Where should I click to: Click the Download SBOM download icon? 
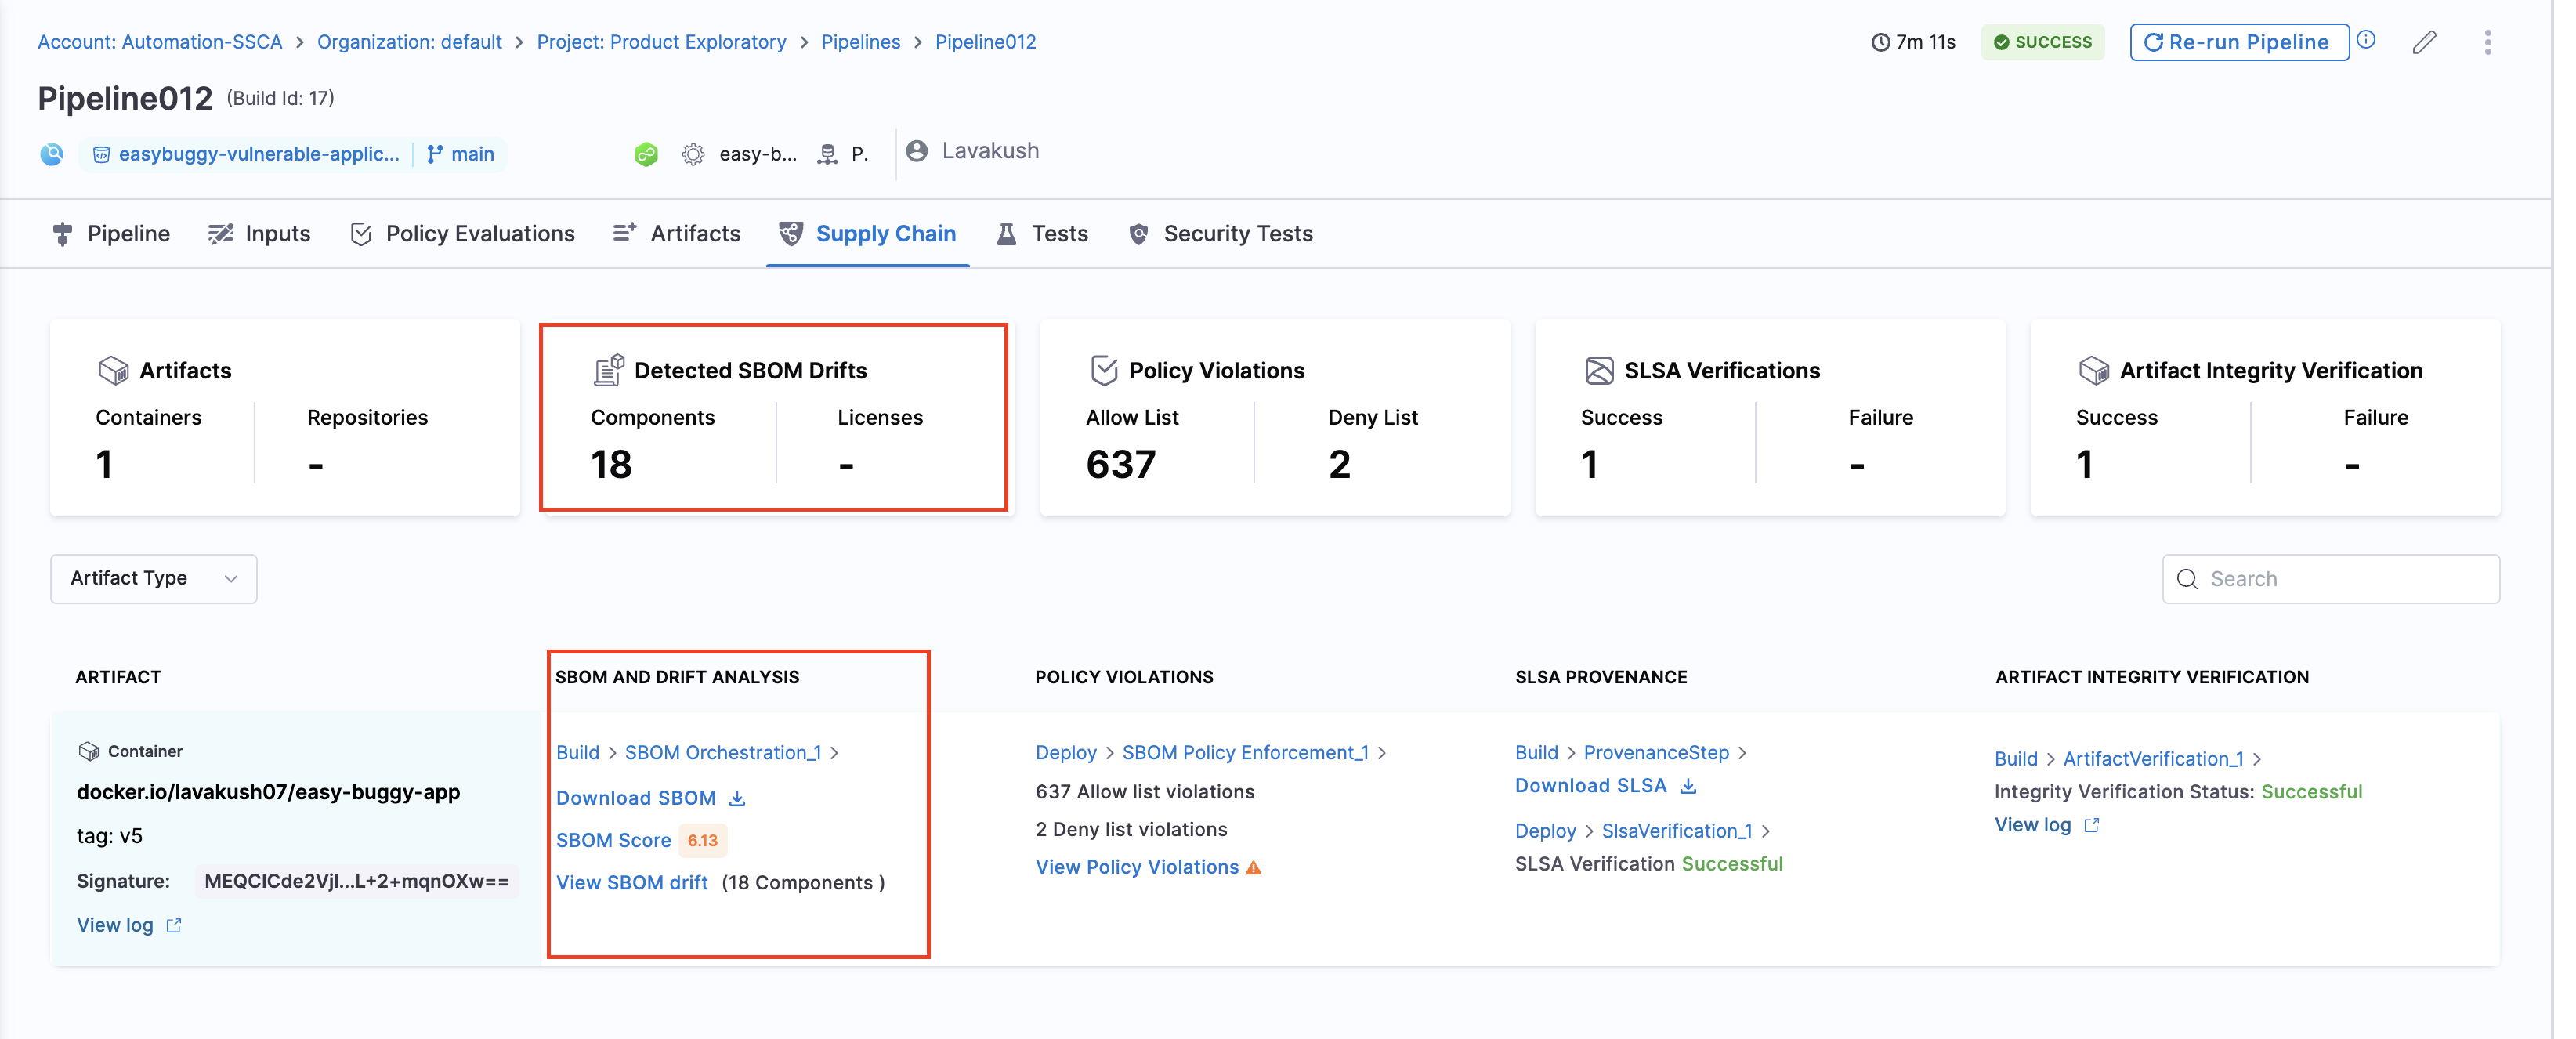737,798
